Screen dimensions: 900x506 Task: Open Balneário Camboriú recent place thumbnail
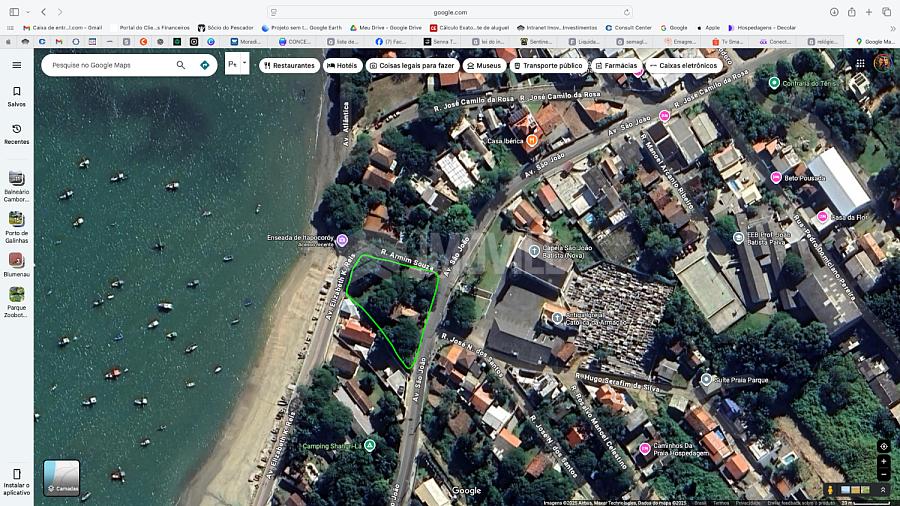(x=16, y=185)
